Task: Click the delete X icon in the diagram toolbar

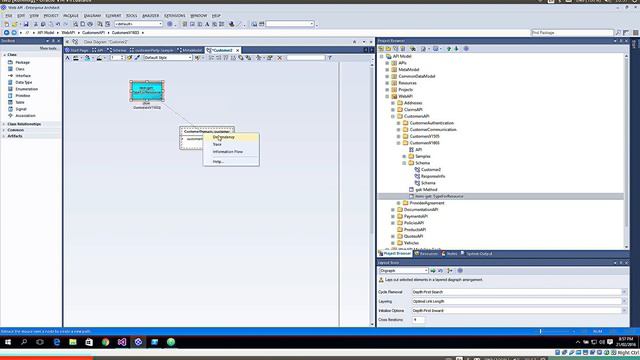Action: point(280,58)
